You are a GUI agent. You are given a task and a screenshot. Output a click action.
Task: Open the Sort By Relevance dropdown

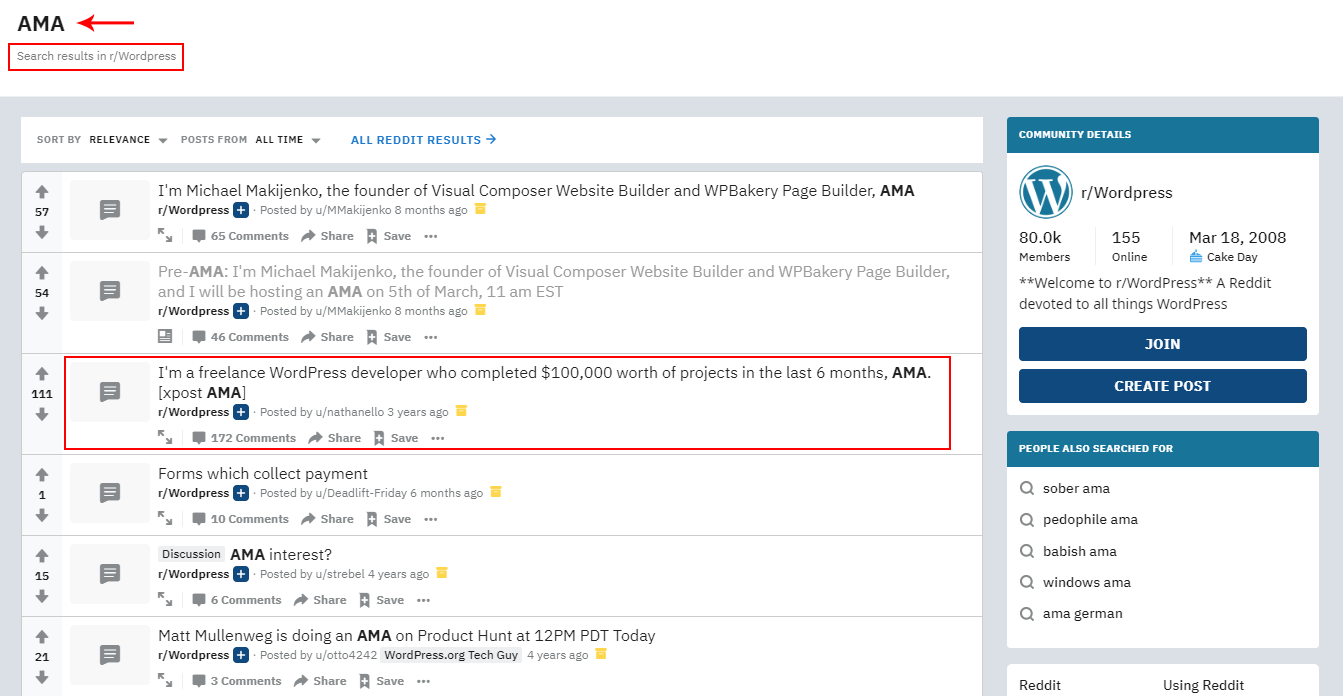coord(128,140)
